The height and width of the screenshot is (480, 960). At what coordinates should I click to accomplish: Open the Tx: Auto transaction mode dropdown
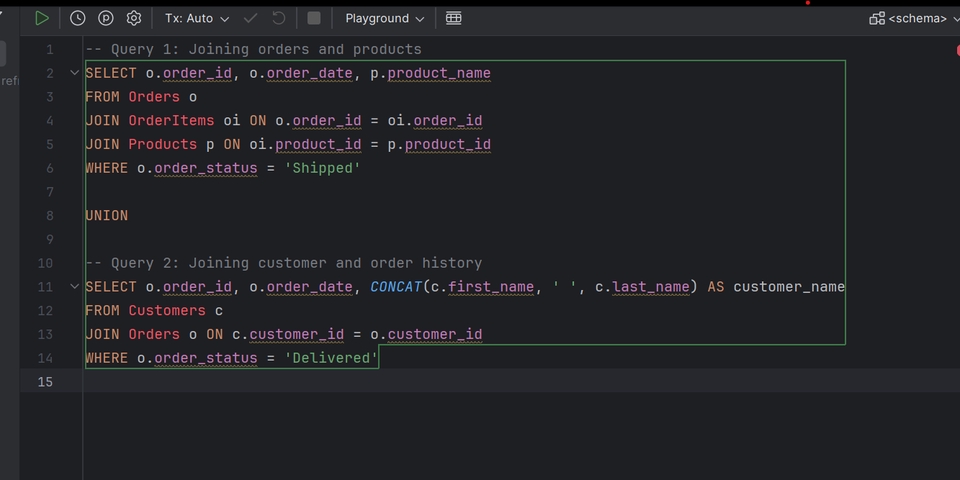tap(197, 18)
